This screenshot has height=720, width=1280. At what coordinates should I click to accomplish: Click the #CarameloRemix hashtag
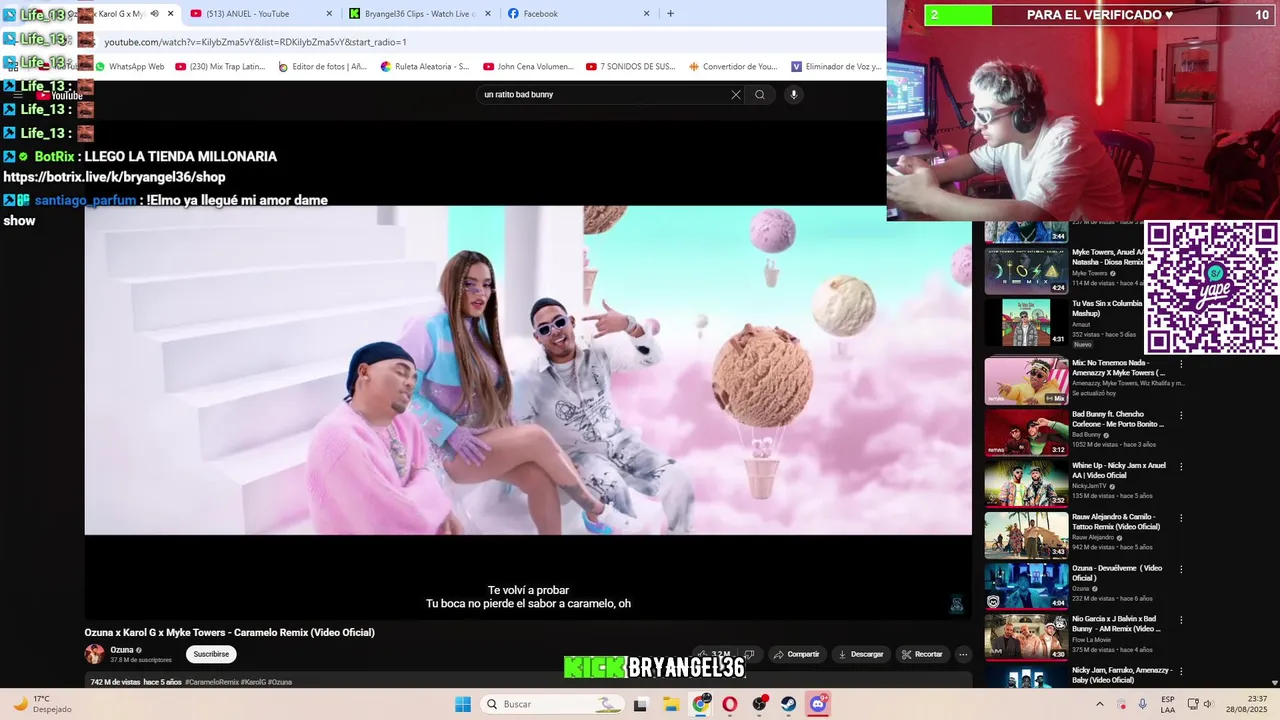pos(211,682)
